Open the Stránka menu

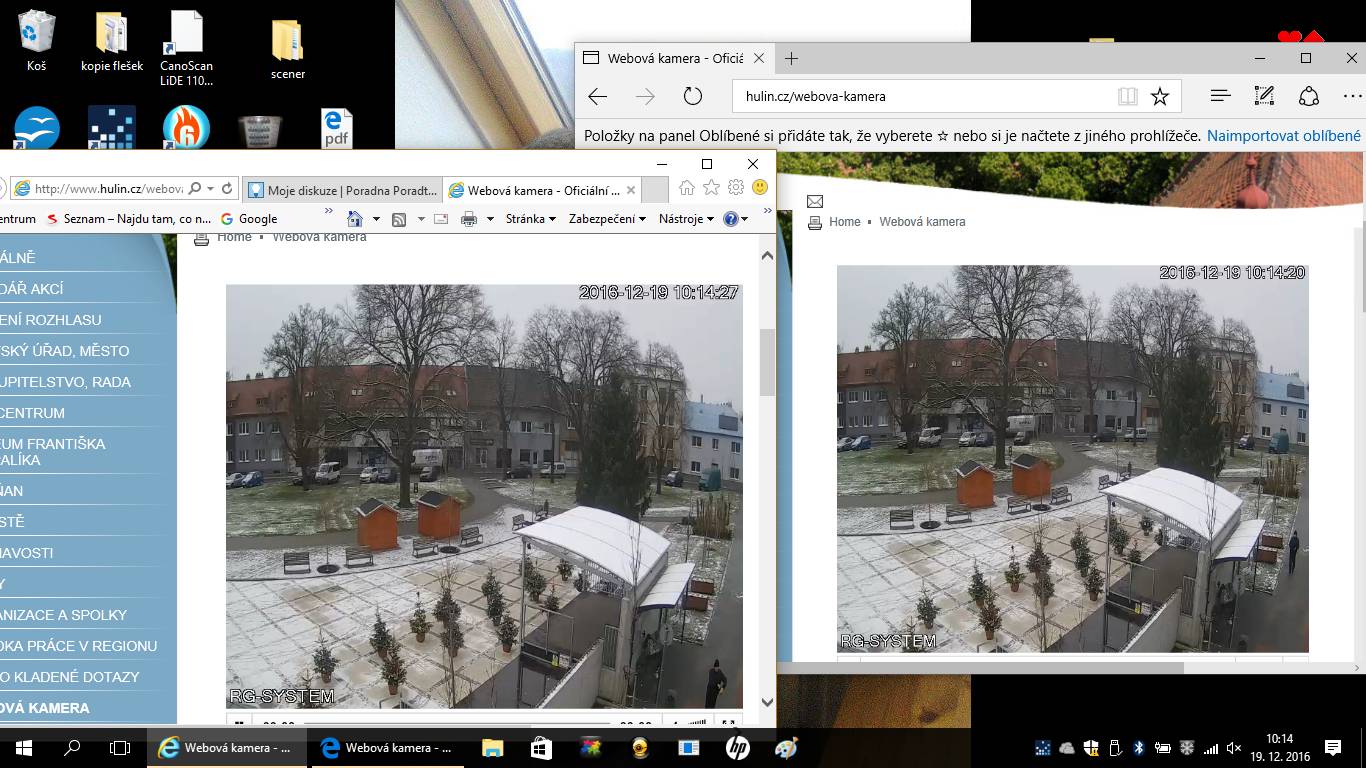coord(531,219)
